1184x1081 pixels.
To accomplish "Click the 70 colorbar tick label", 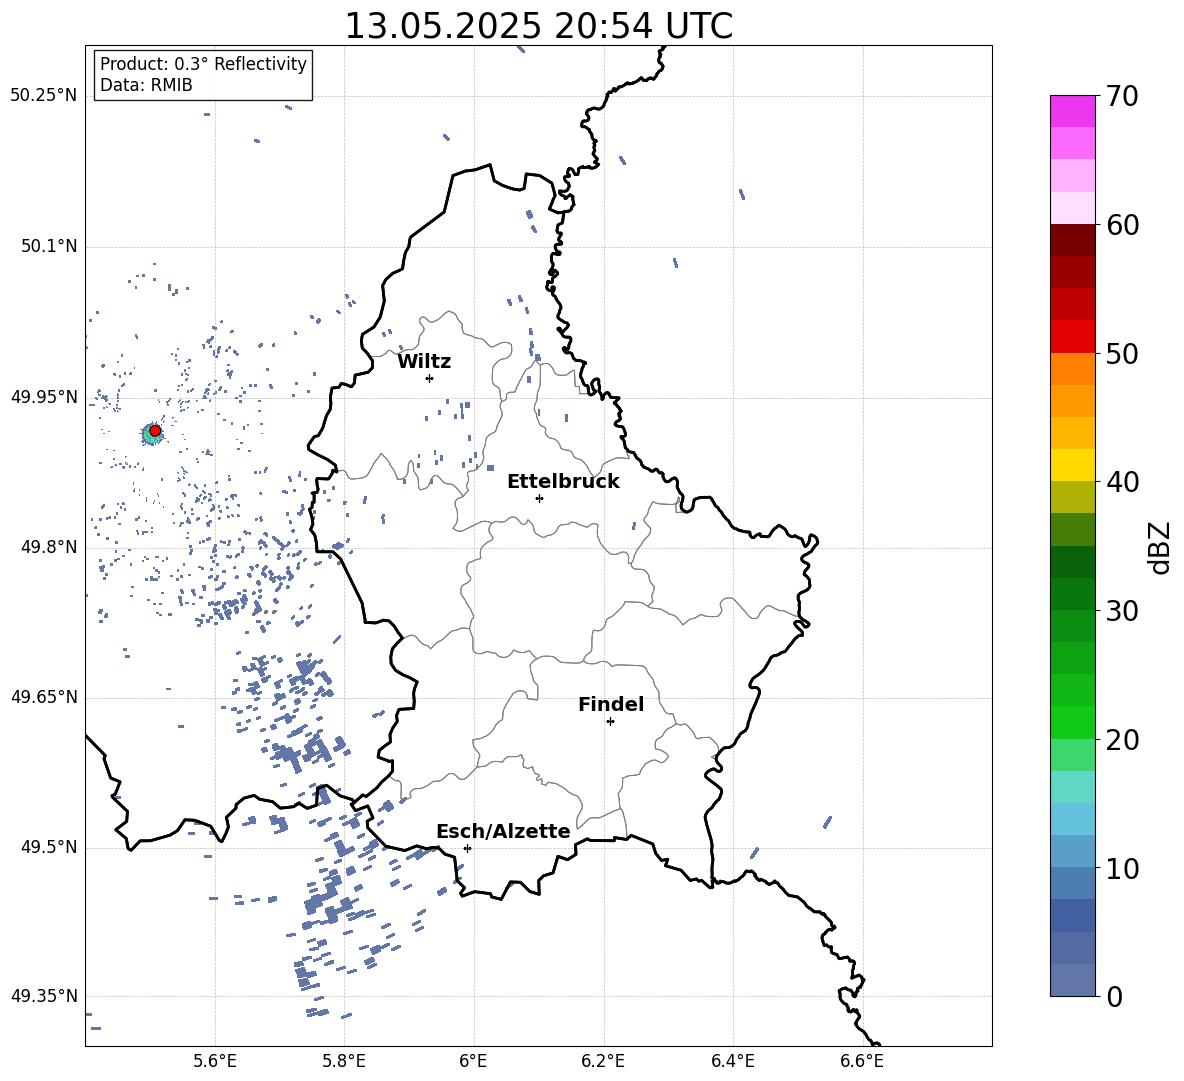I will coord(1122,97).
